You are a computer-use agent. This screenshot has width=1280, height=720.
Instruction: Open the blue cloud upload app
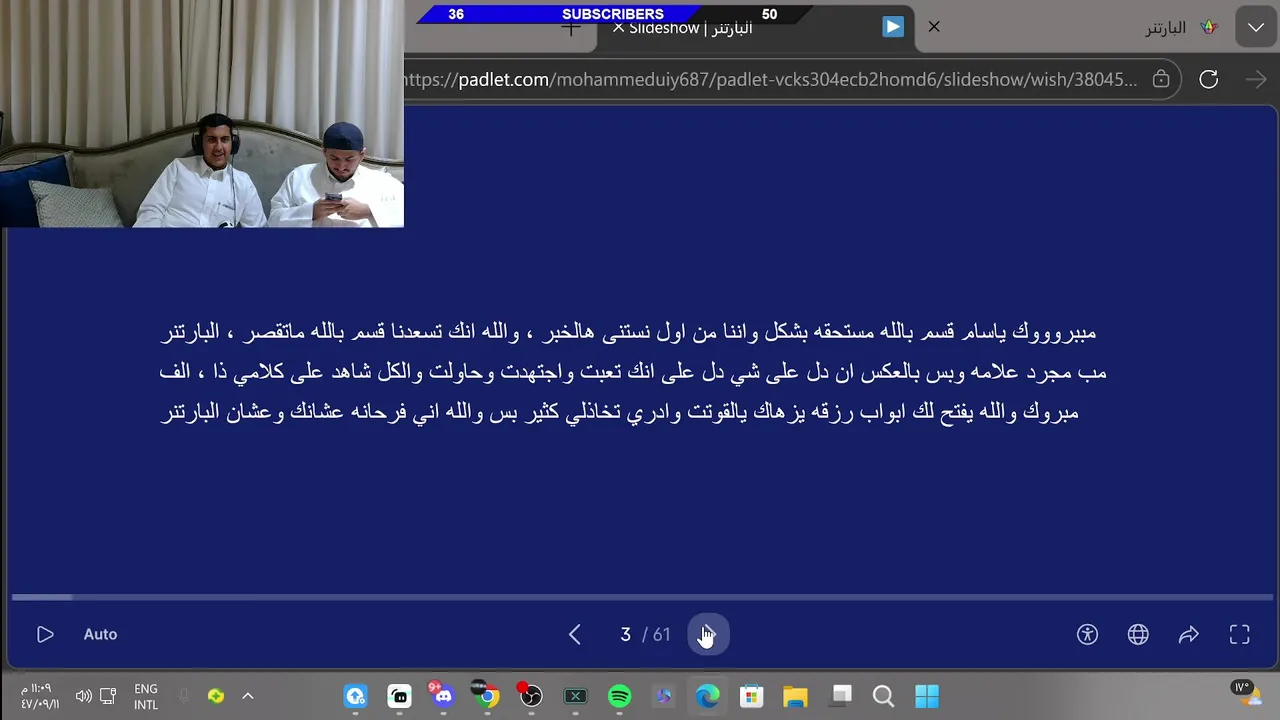click(x=355, y=696)
